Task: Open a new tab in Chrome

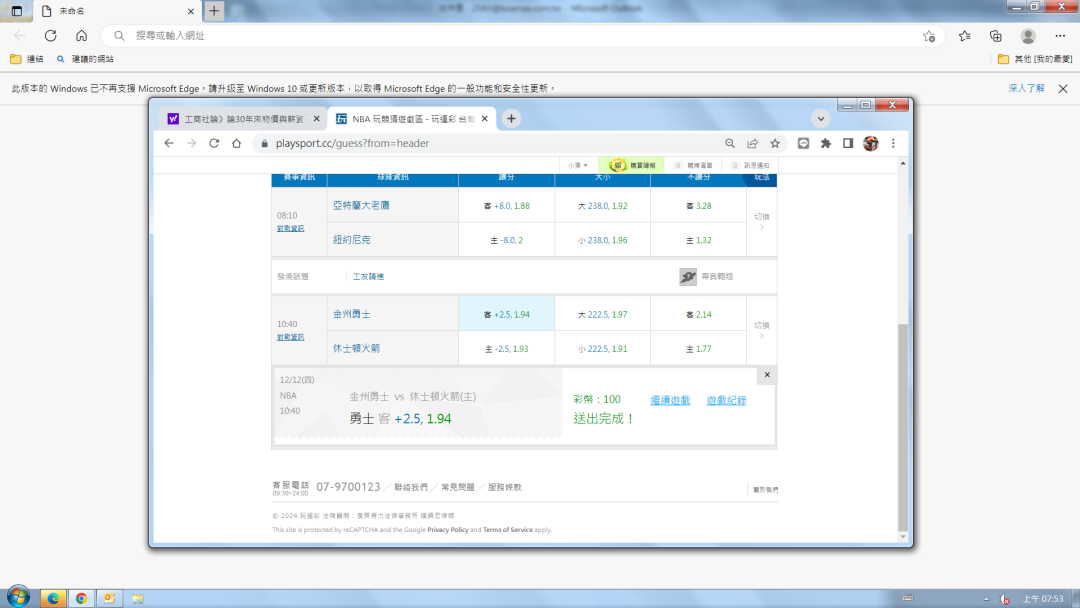Action: (511, 118)
